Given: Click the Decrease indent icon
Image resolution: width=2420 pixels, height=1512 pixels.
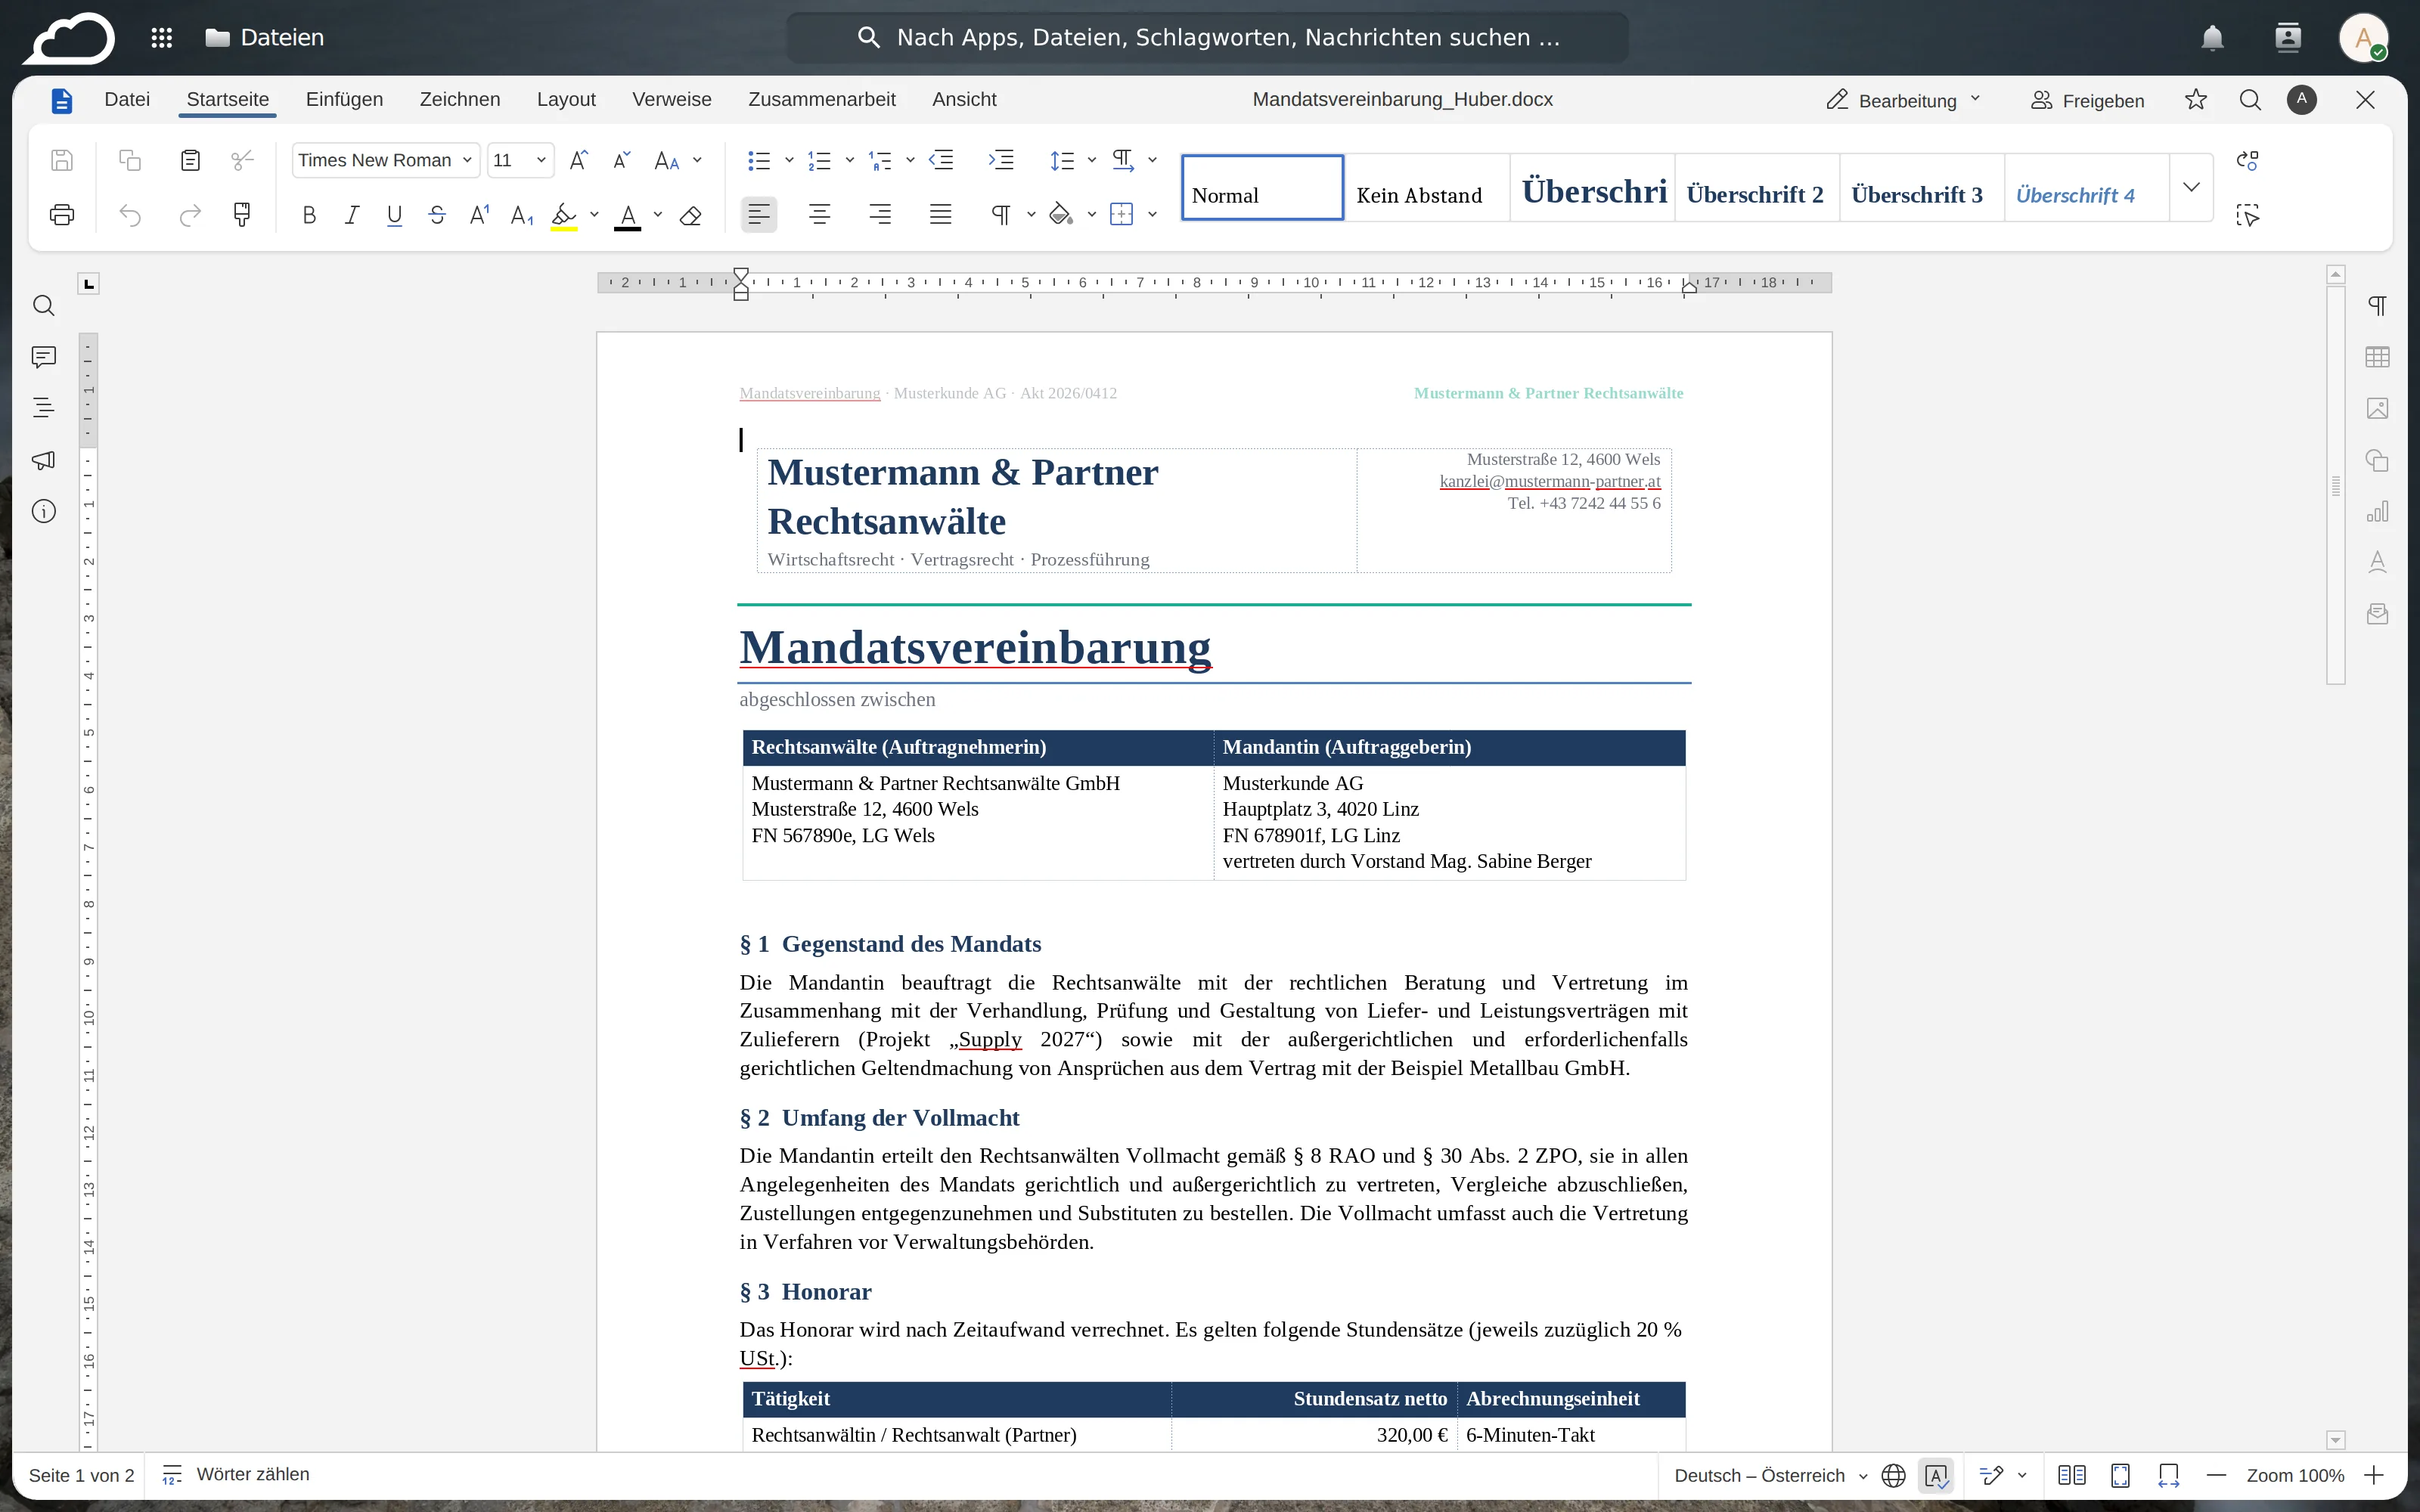Looking at the screenshot, I should pyautogui.click(x=941, y=160).
